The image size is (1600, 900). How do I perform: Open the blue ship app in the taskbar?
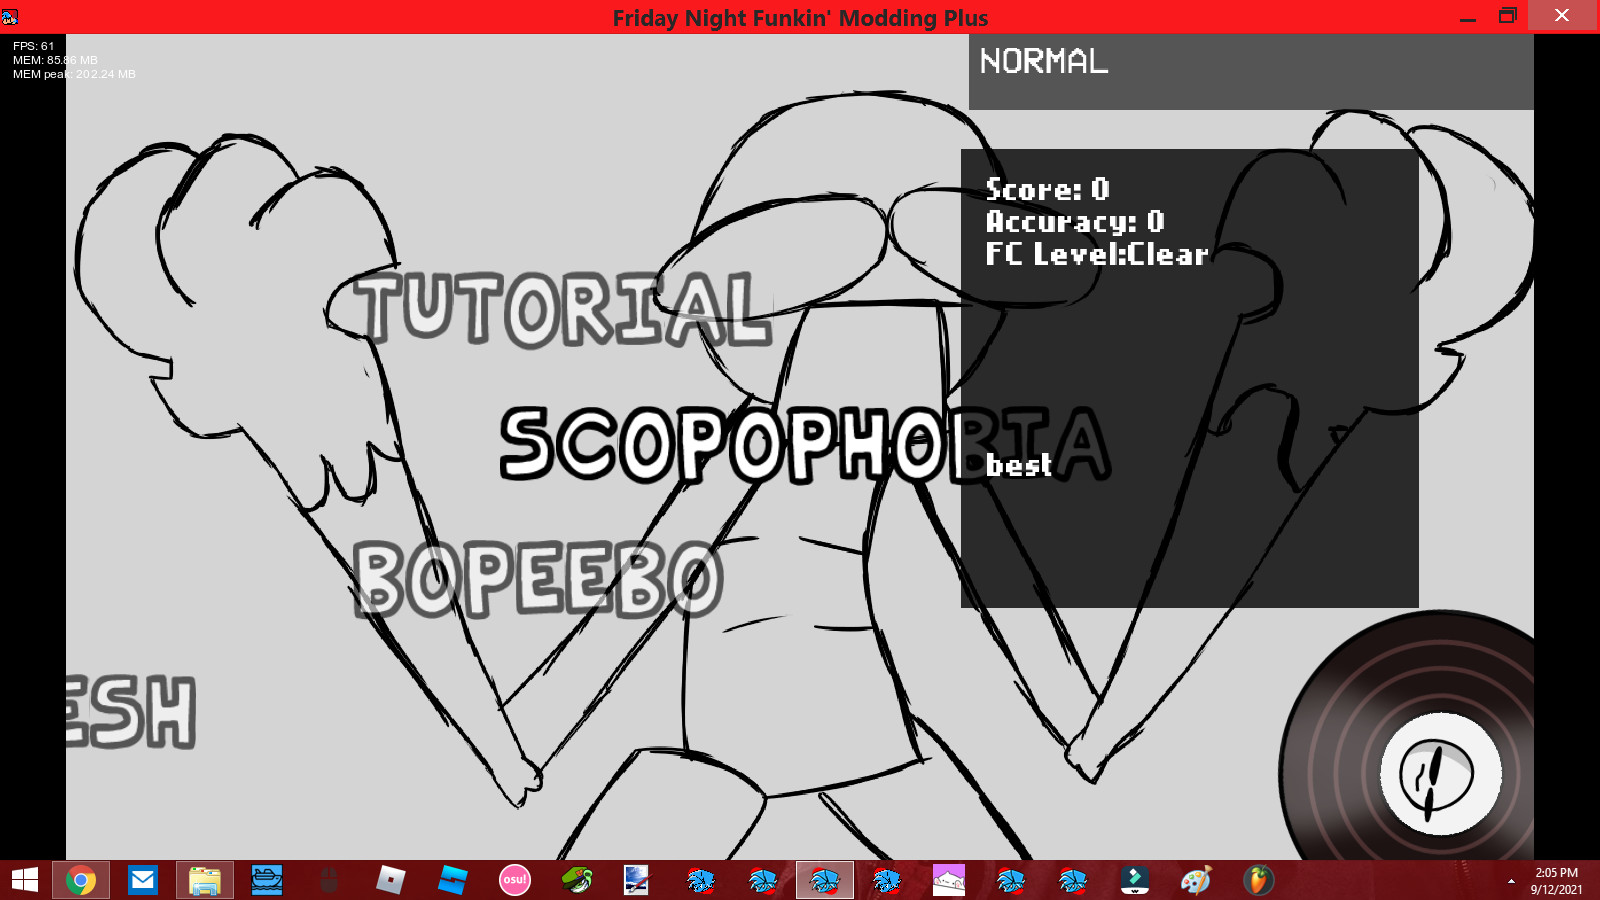(x=267, y=880)
